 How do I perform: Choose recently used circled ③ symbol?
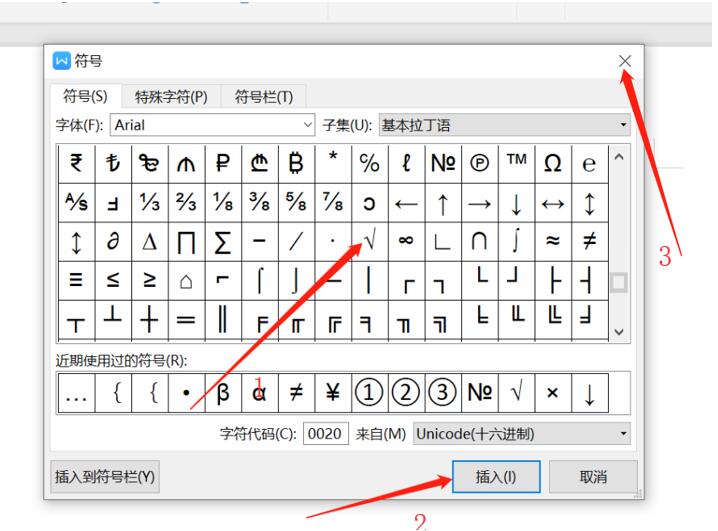[x=443, y=393]
